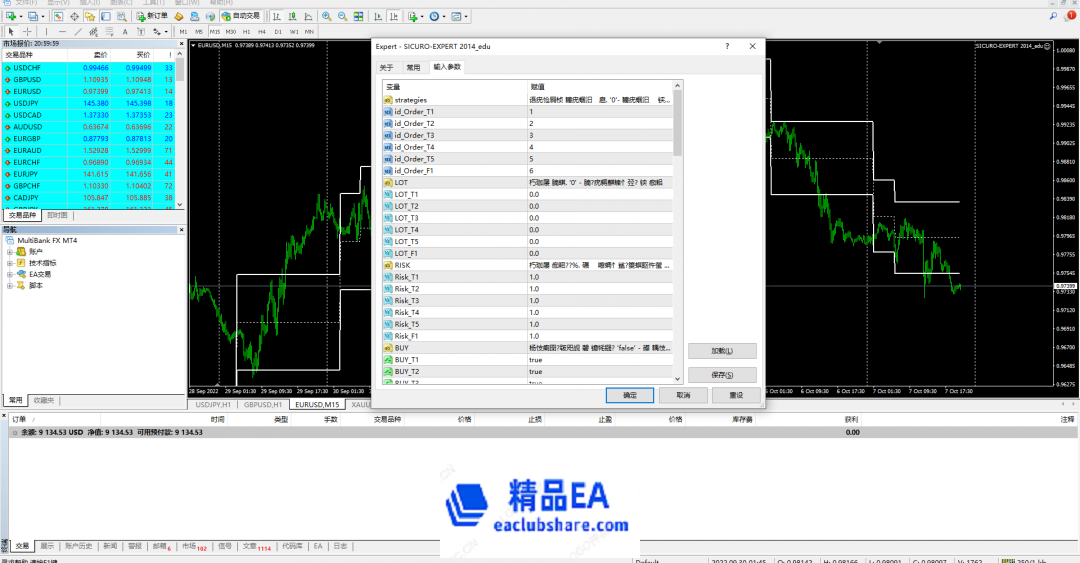Open the 账户历史 terminal tab
The height and width of the screenshot is (563, 1080).
79,546
